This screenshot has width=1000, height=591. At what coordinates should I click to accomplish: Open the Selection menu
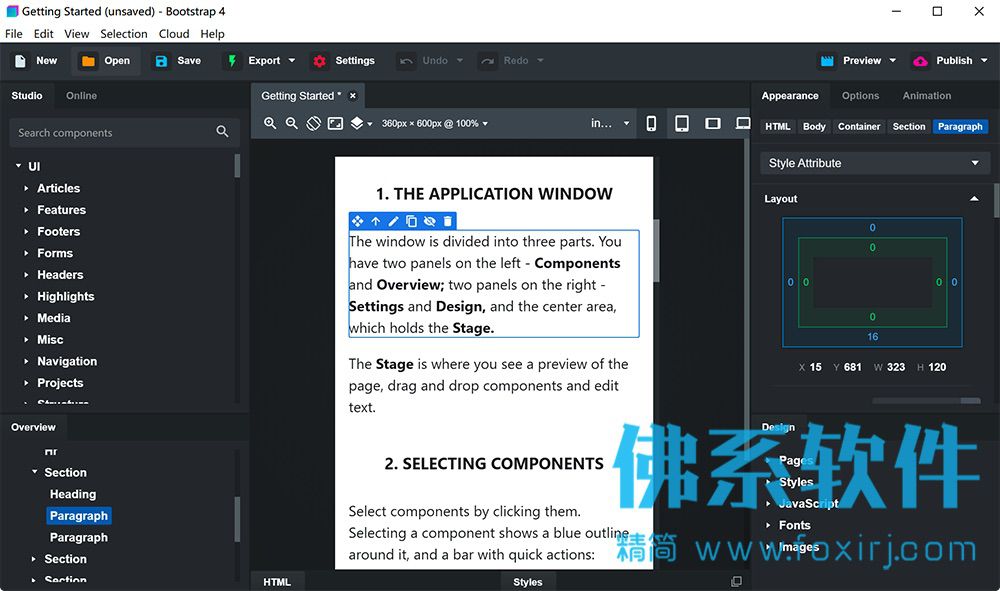point(124,34)
